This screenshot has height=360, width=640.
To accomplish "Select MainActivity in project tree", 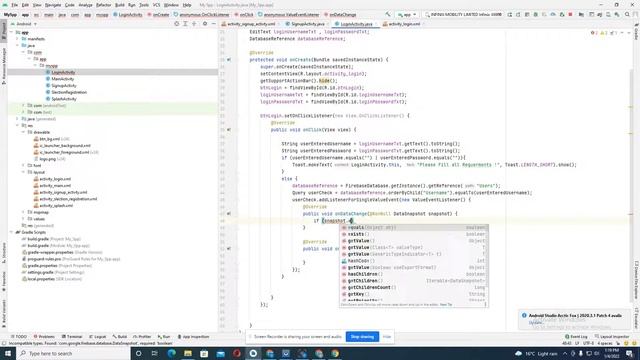I will click(62, 79).
